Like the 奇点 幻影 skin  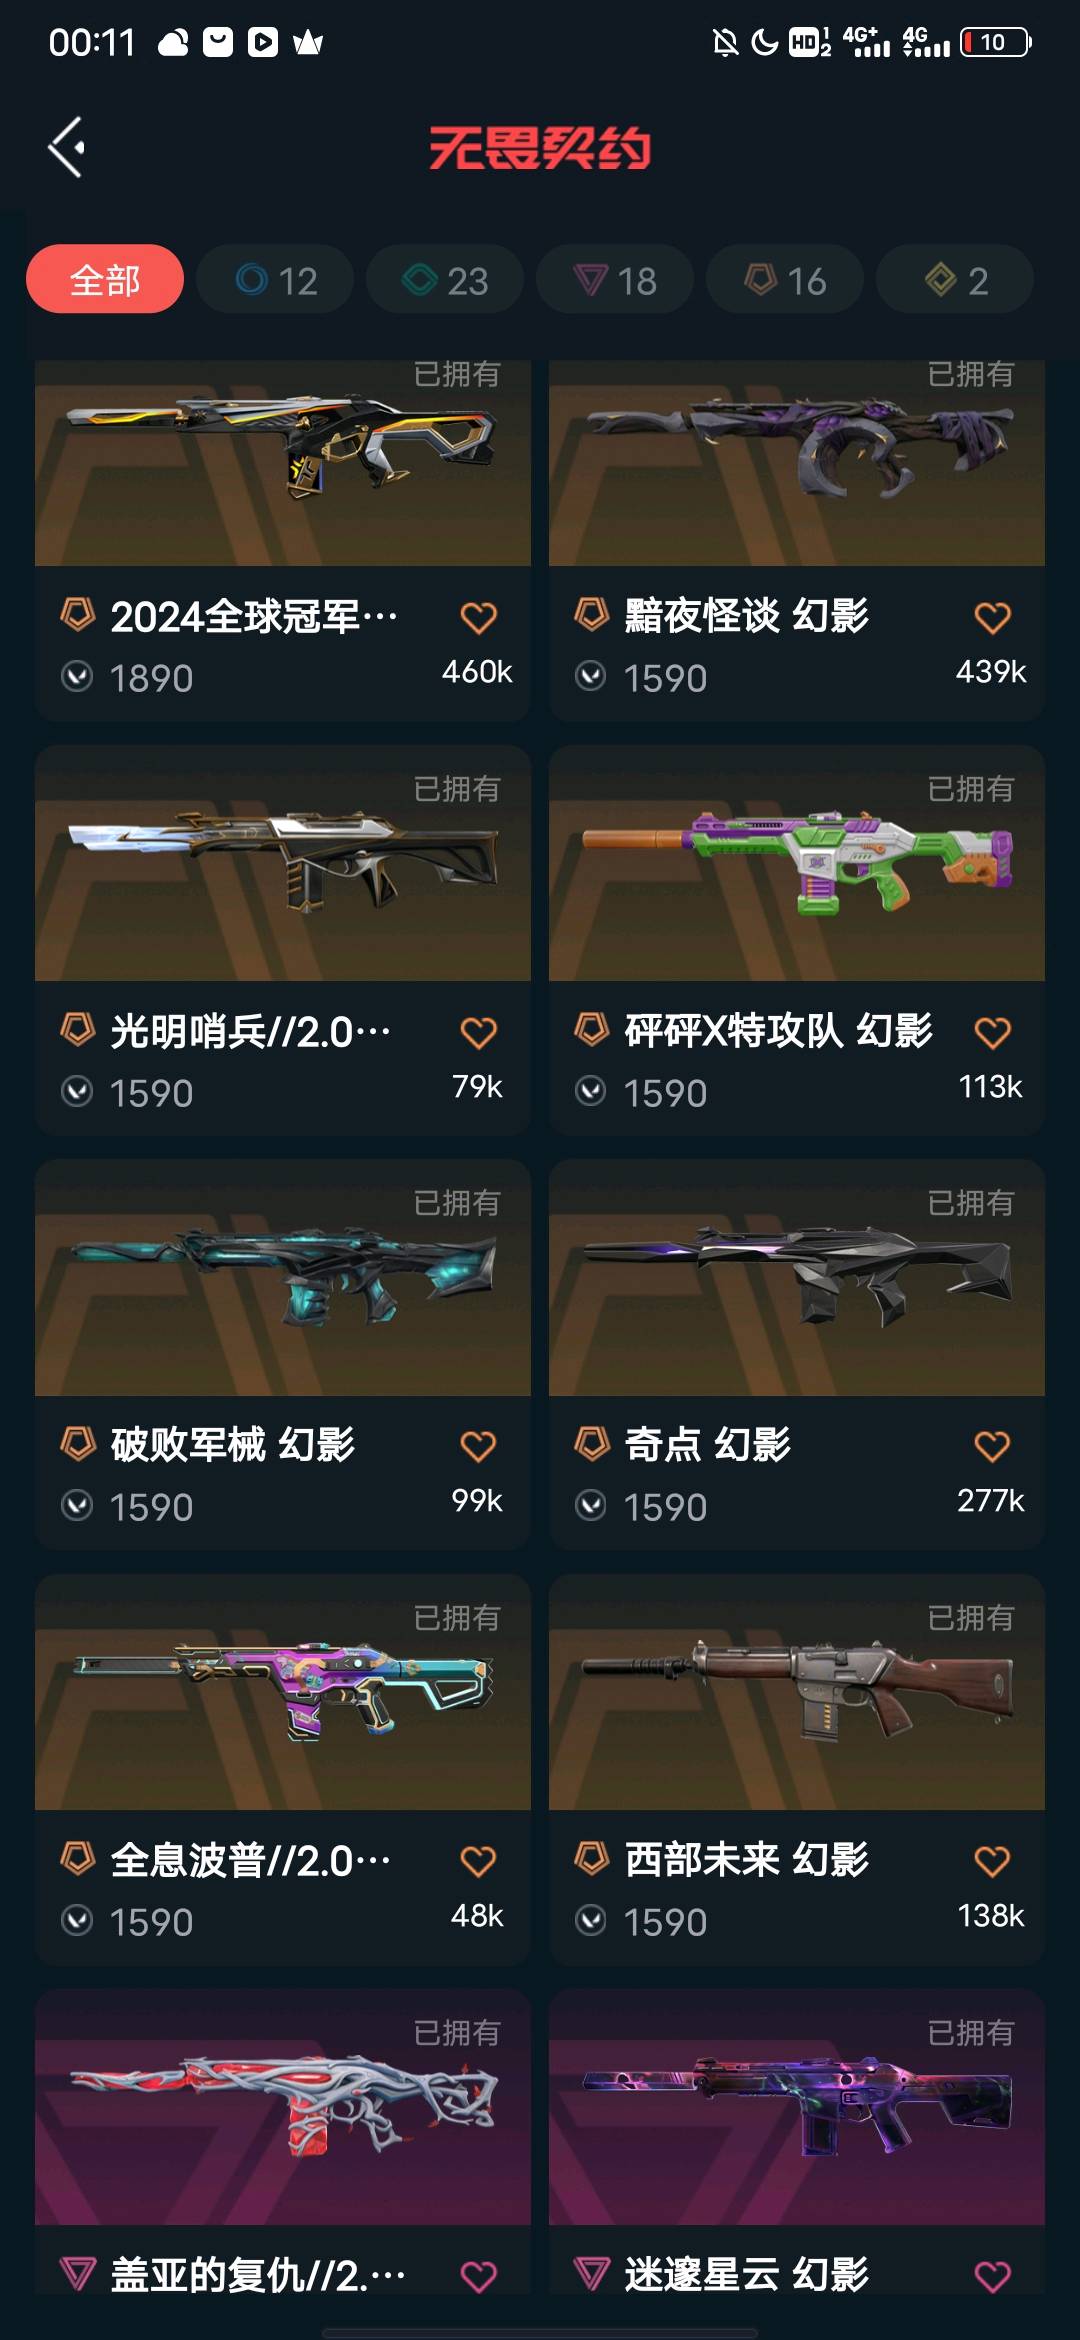point(992,1446)
